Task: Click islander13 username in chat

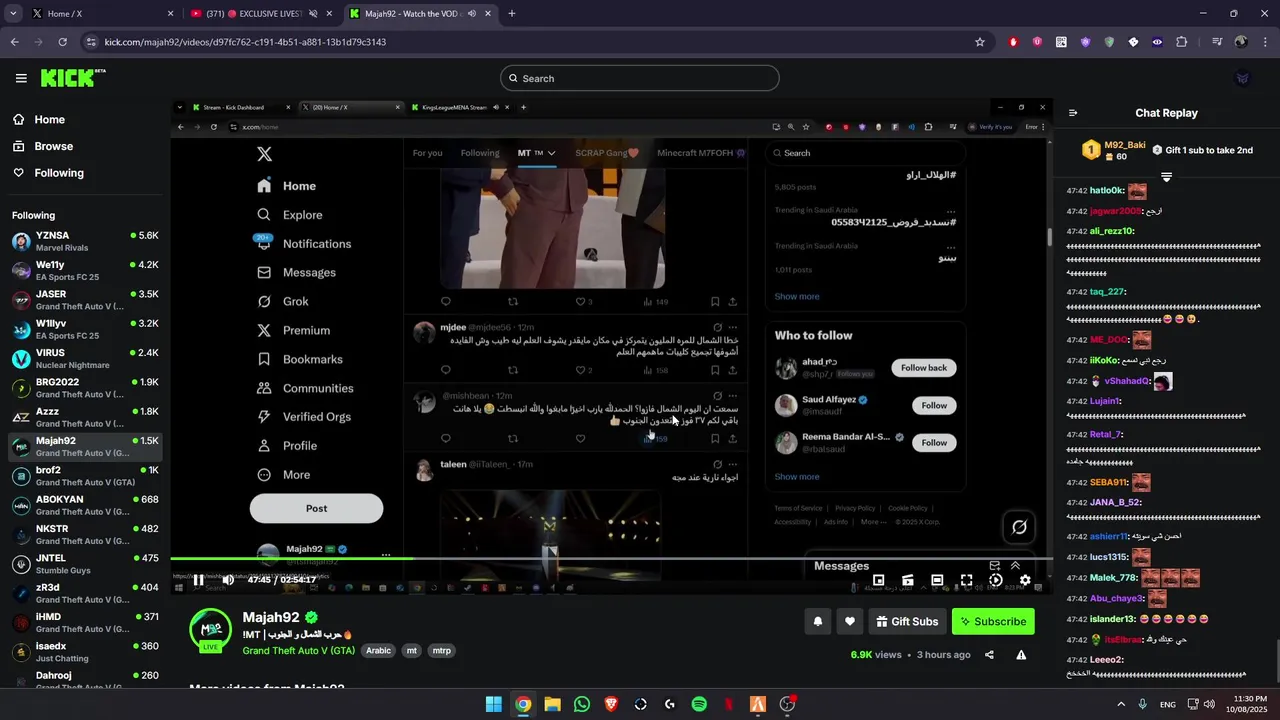Action: [x=1112, y=619]
